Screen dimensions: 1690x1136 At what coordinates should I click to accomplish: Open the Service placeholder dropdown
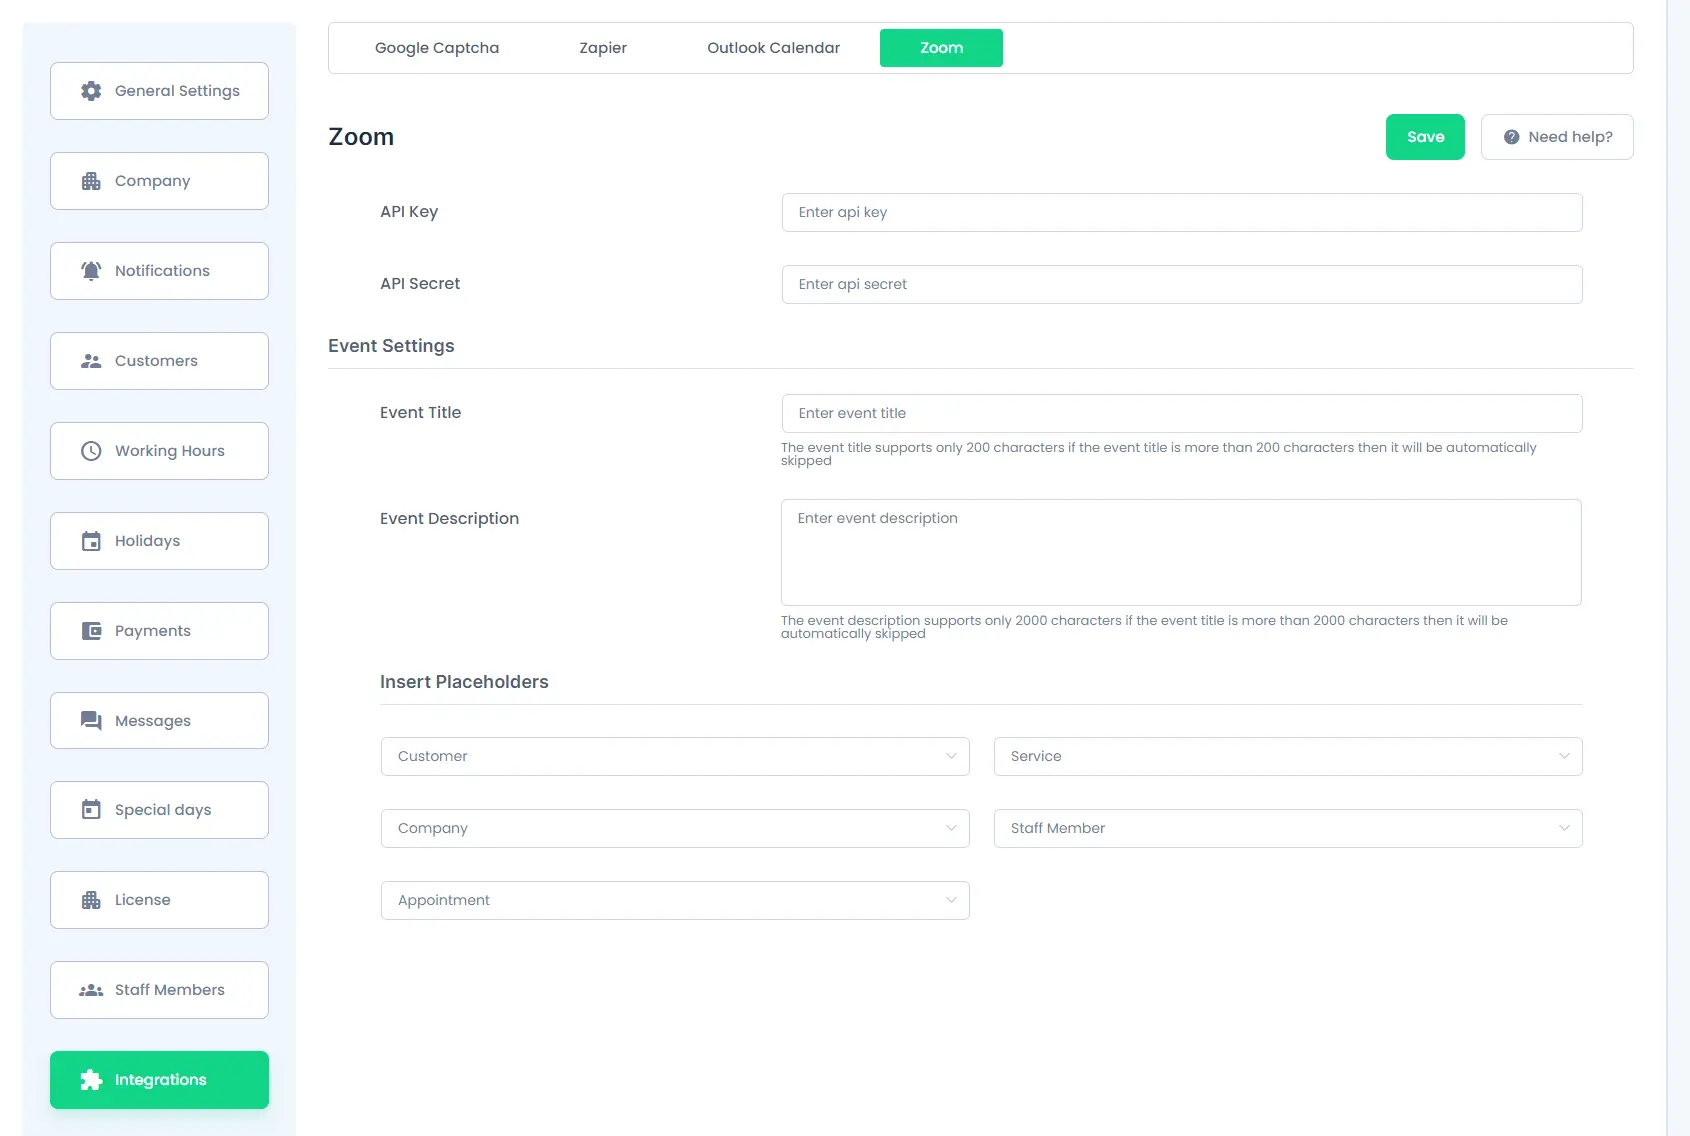(1287, 757)
